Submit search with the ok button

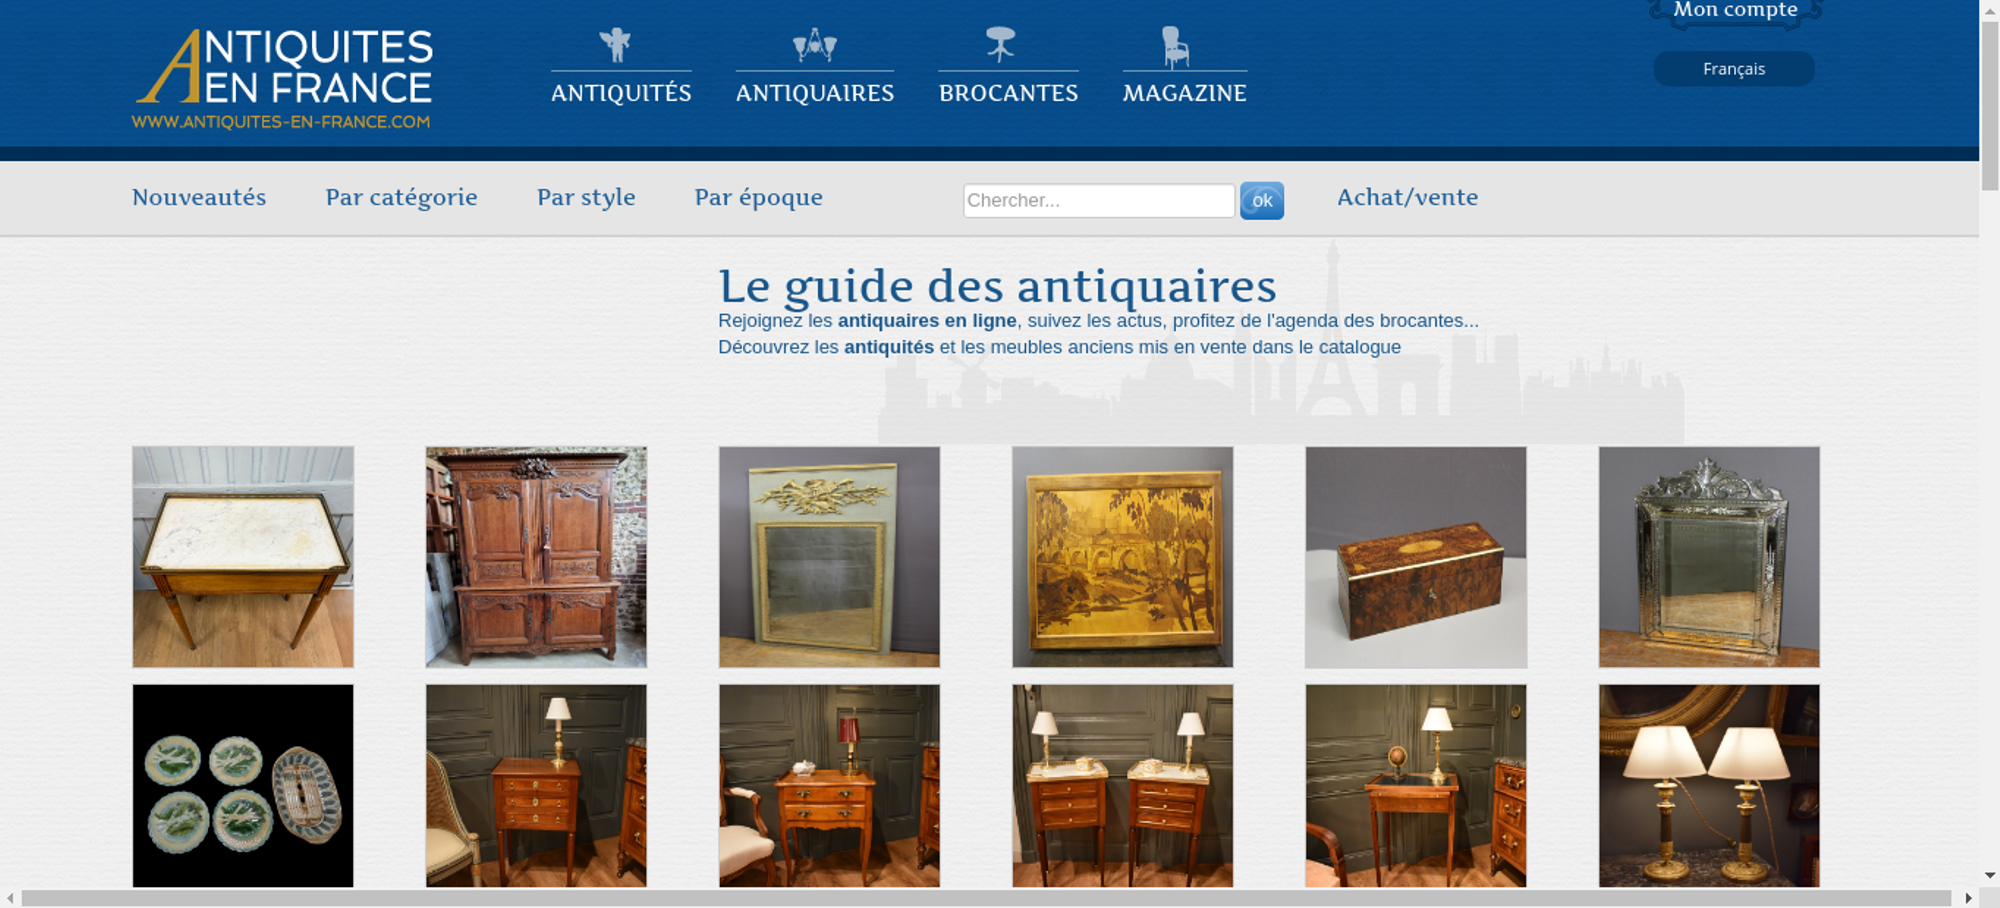click(x=1262, y=201)
